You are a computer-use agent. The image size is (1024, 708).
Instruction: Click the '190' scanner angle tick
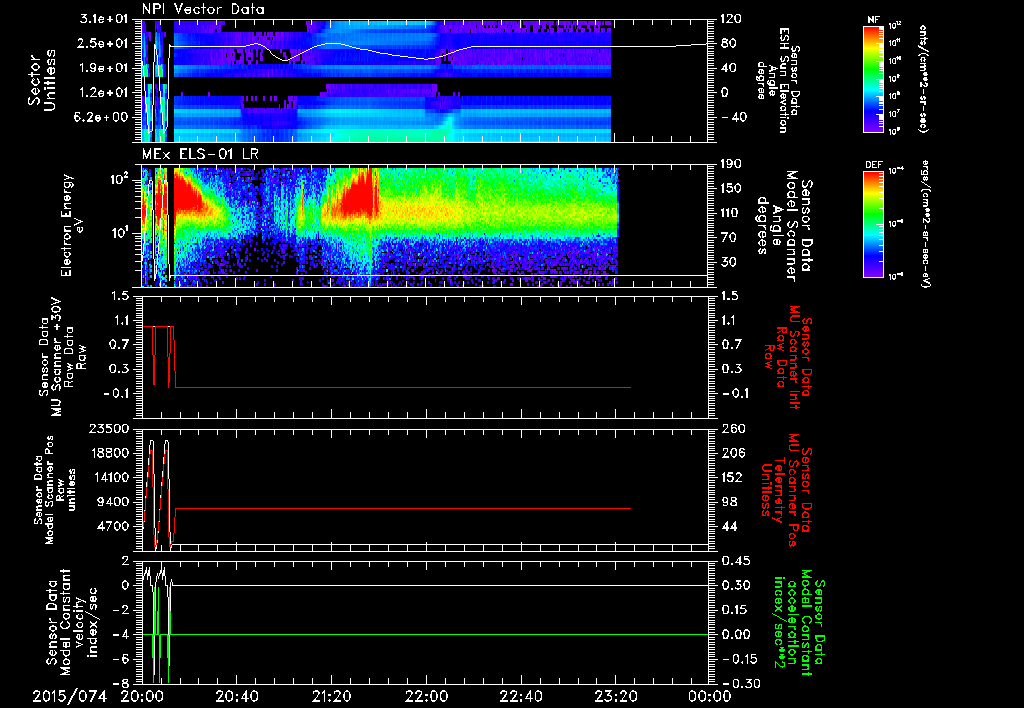(731, 164)
